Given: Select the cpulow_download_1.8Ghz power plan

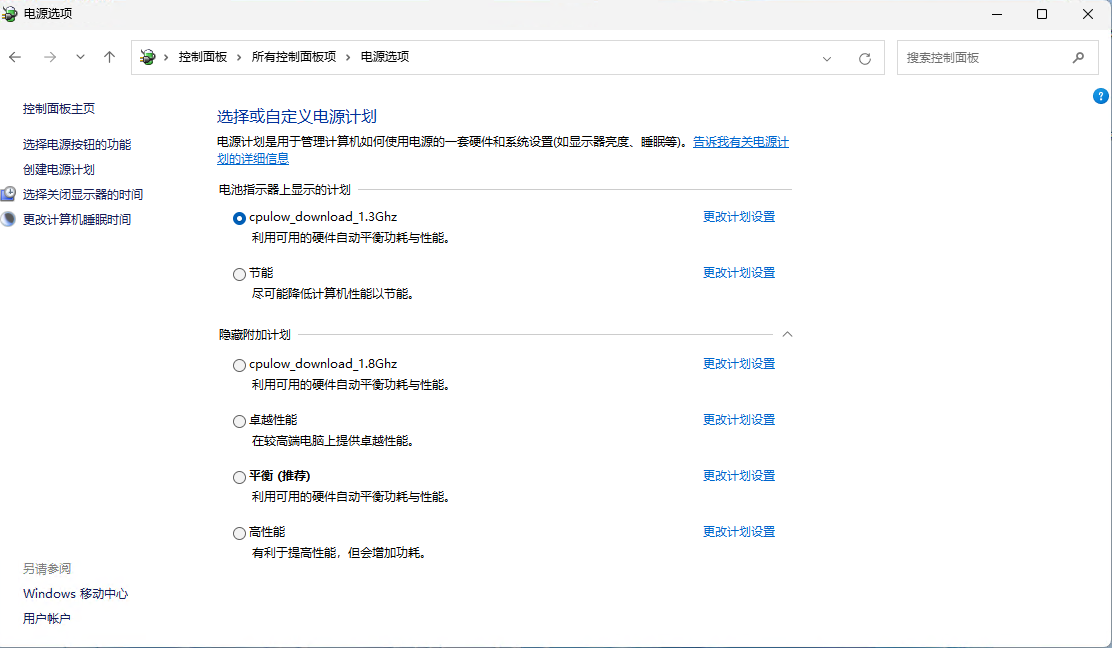Looking at the screenshot, I should pyautogui.click(x=239, y=365).
